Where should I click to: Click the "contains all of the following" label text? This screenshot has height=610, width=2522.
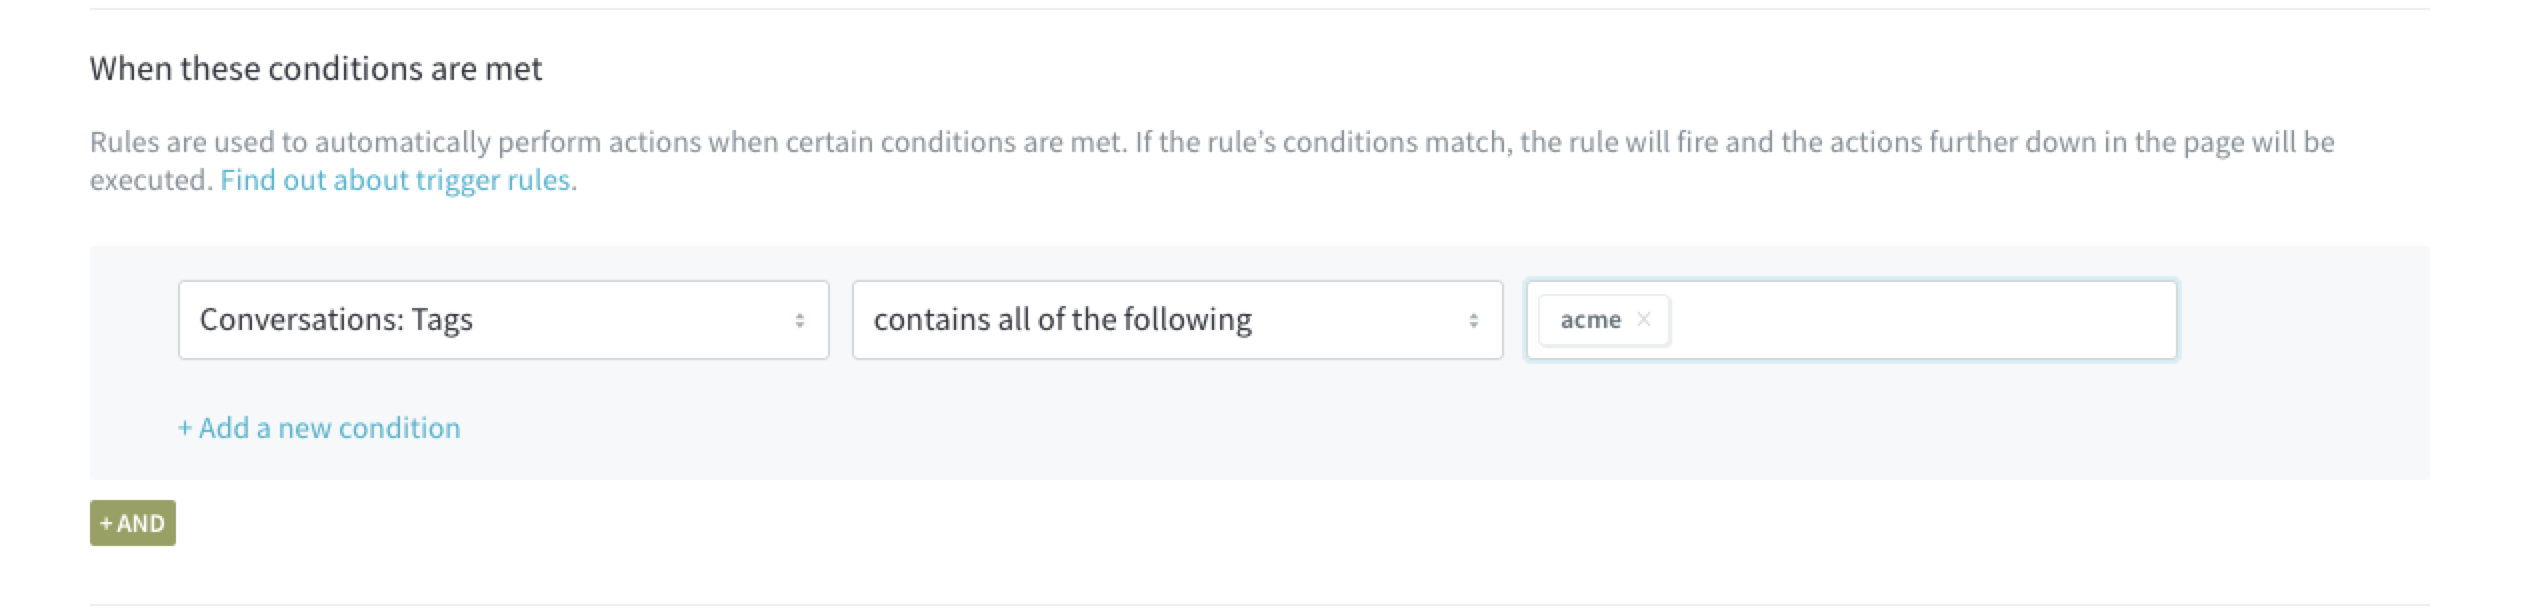click(1062, 320)
